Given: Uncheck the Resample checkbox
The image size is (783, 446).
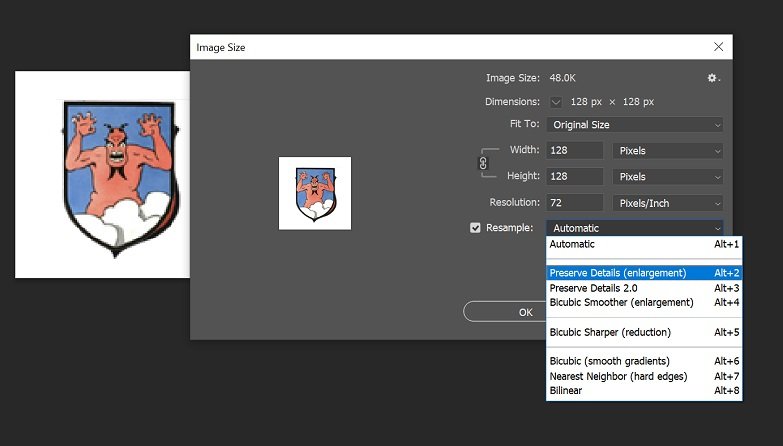Looking at the screenshot, I should click(475, 228).
